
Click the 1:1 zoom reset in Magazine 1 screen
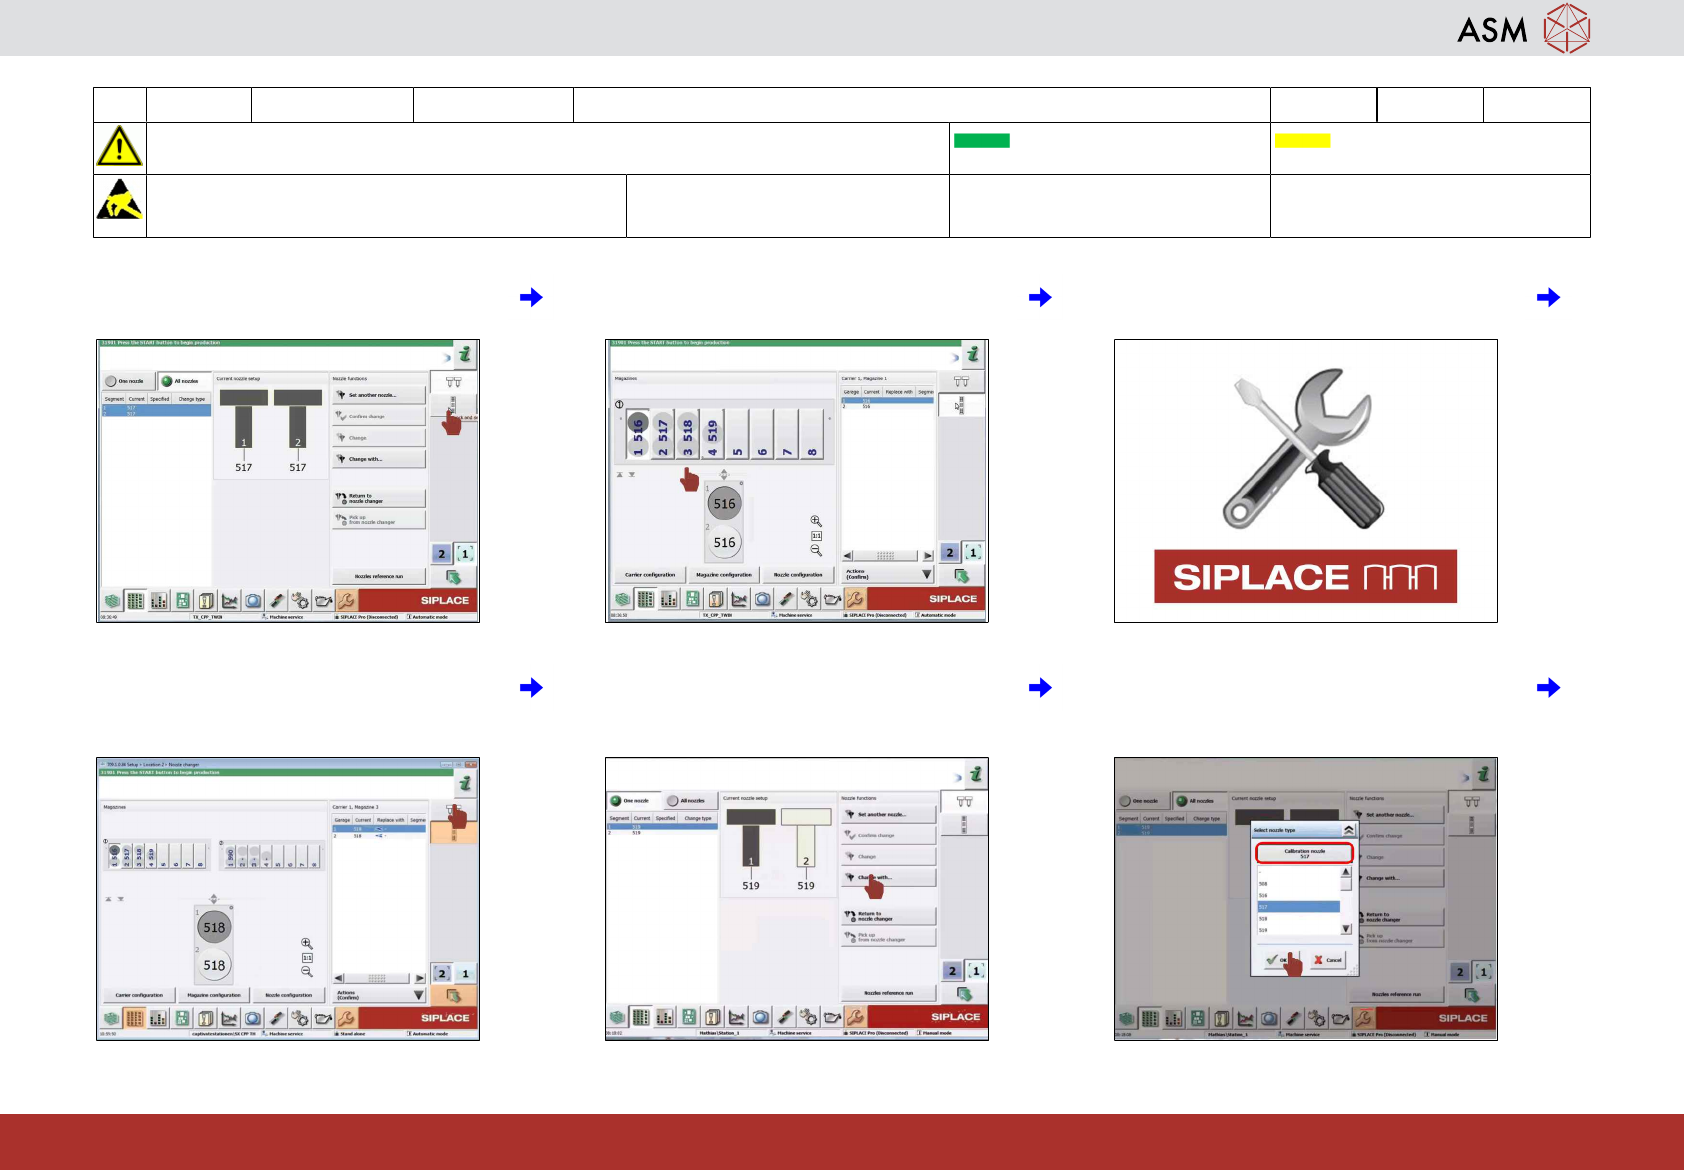[816, 536]
